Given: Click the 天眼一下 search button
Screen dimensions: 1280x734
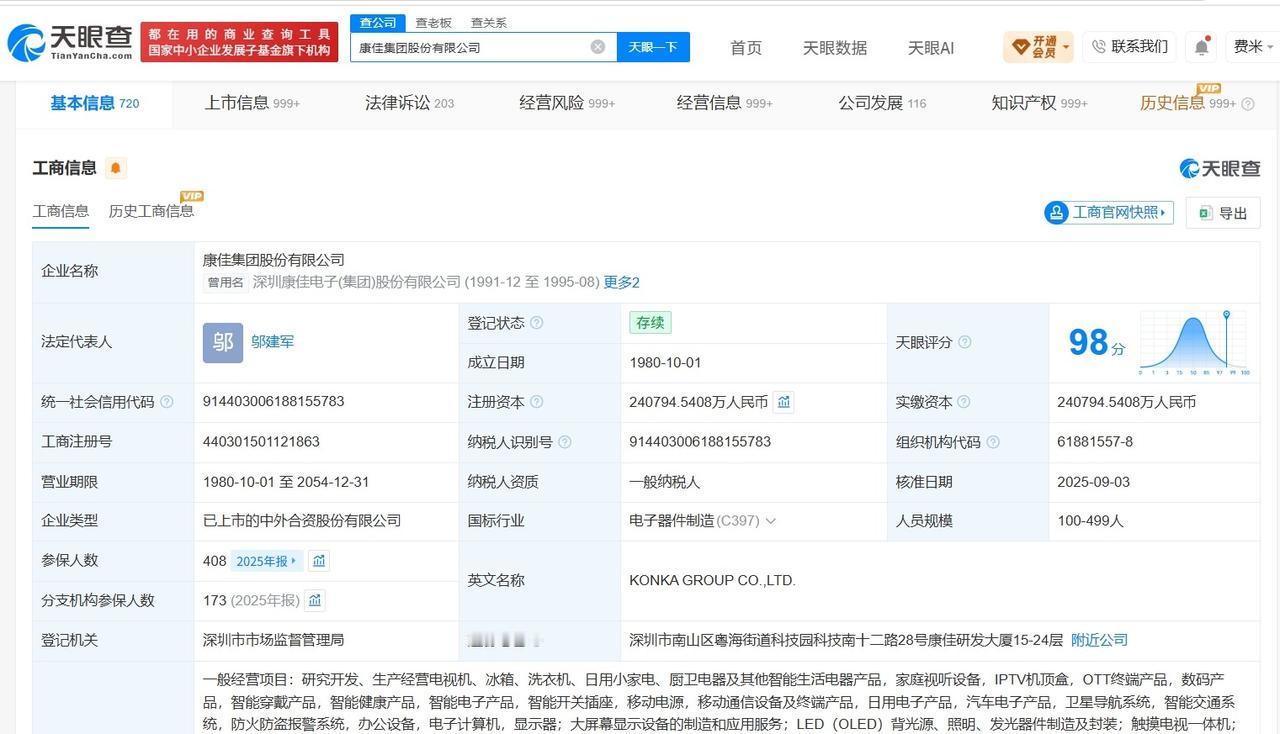Looking at the screenshot, I should tap(653, 47).
